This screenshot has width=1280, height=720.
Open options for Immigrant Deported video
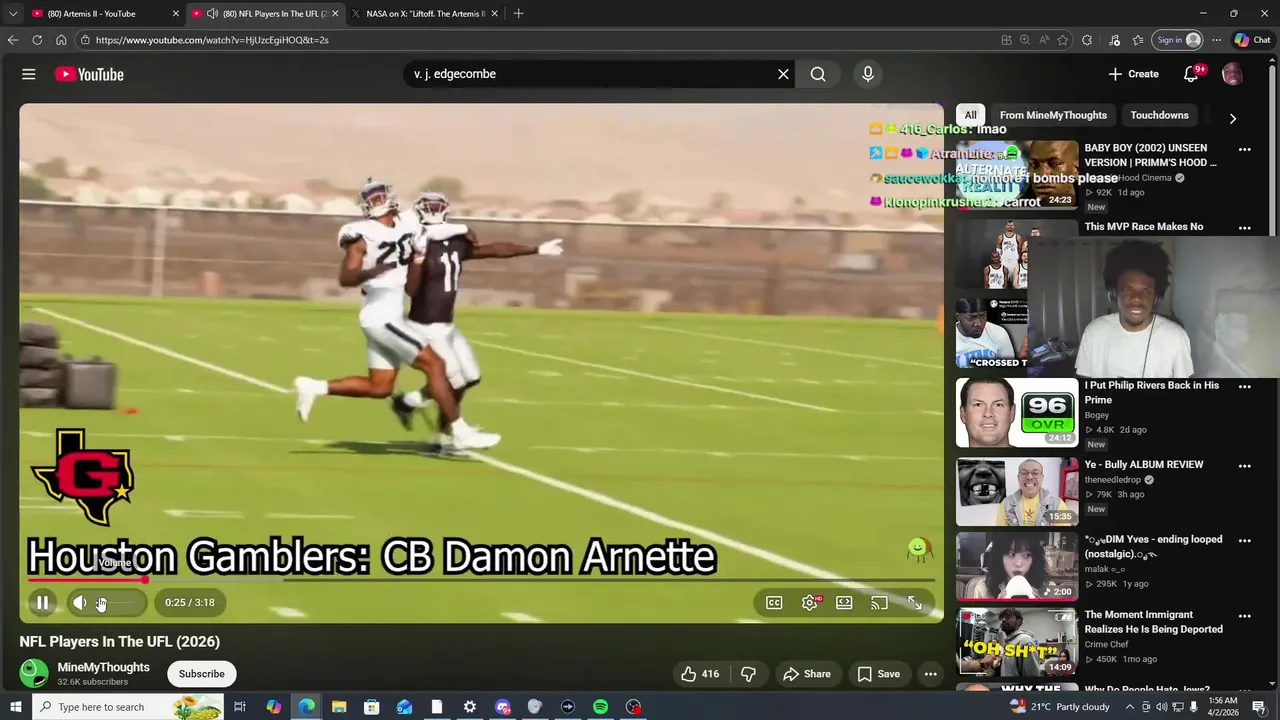coord(1245,616)
